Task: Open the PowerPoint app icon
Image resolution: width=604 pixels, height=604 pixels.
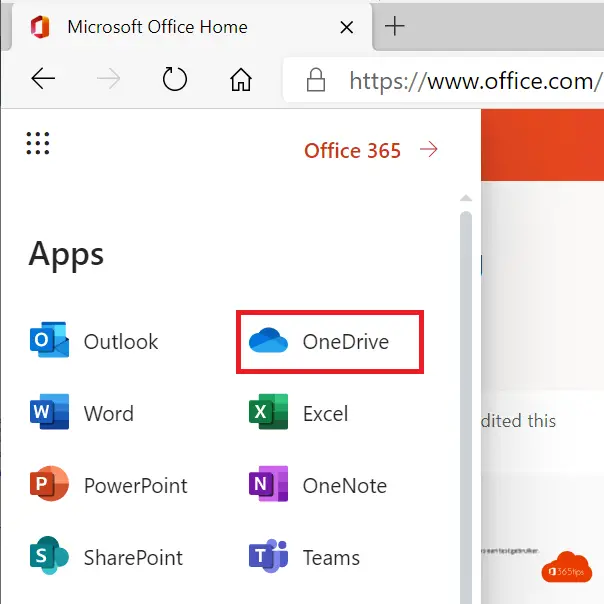Action: (49, 483)
